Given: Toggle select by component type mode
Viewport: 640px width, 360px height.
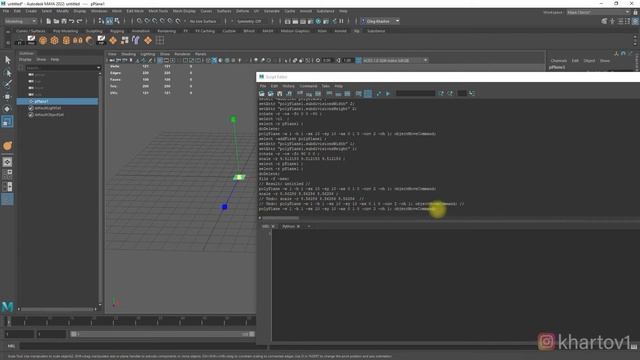Looking at the screenshot, I should [x=117, y=21].
